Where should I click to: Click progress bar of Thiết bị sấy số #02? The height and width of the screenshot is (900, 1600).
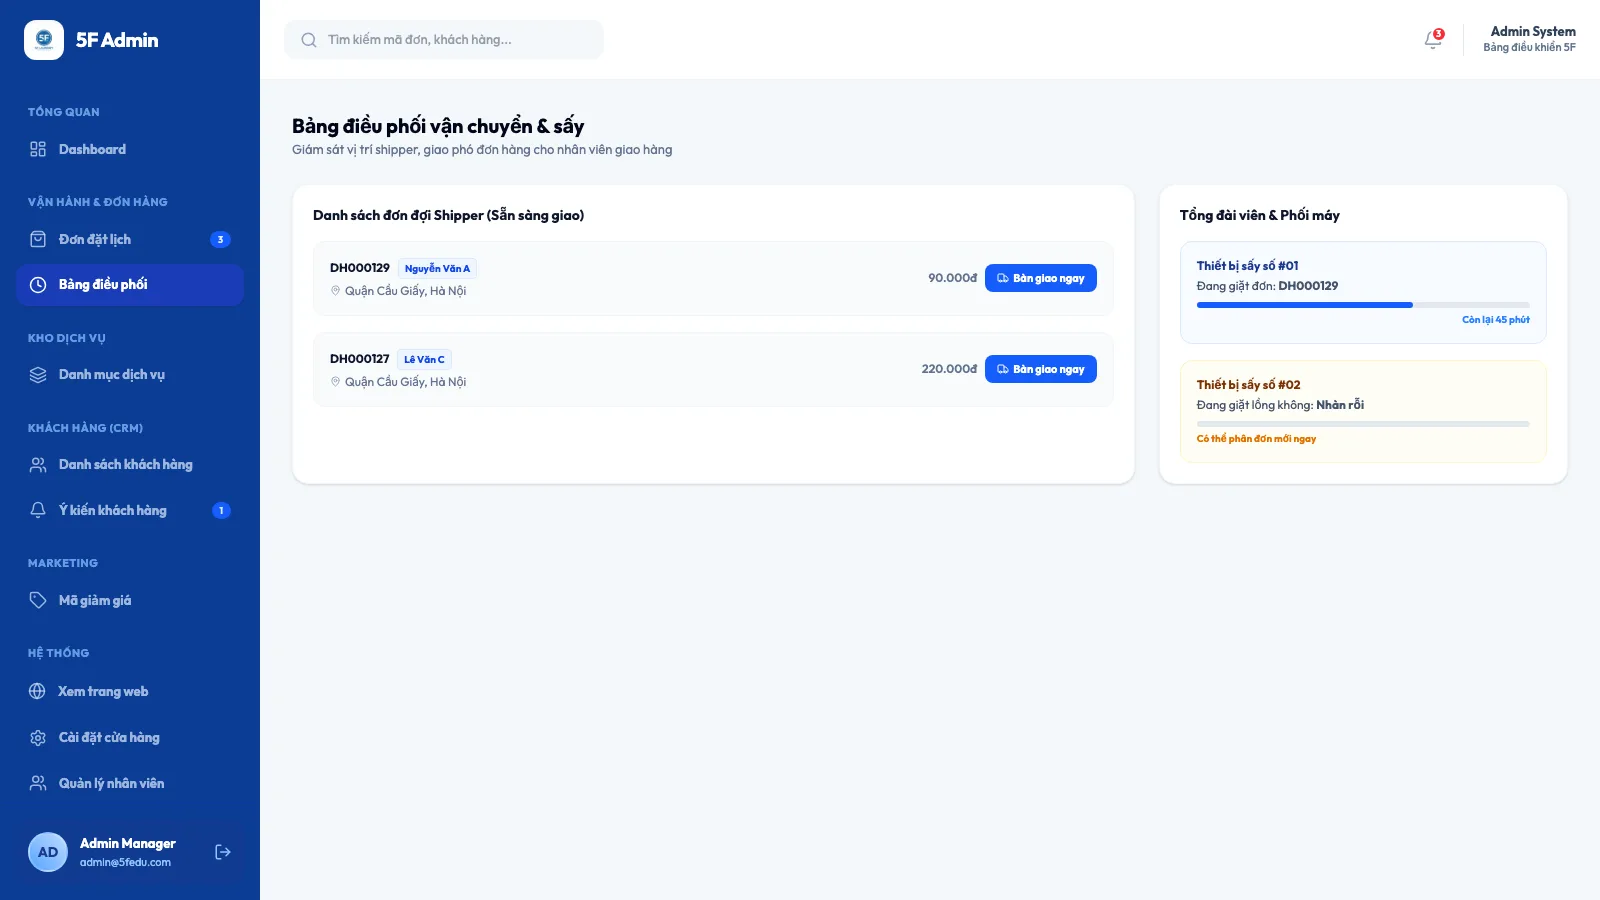pyautogui.click(x=1363, y=424)
